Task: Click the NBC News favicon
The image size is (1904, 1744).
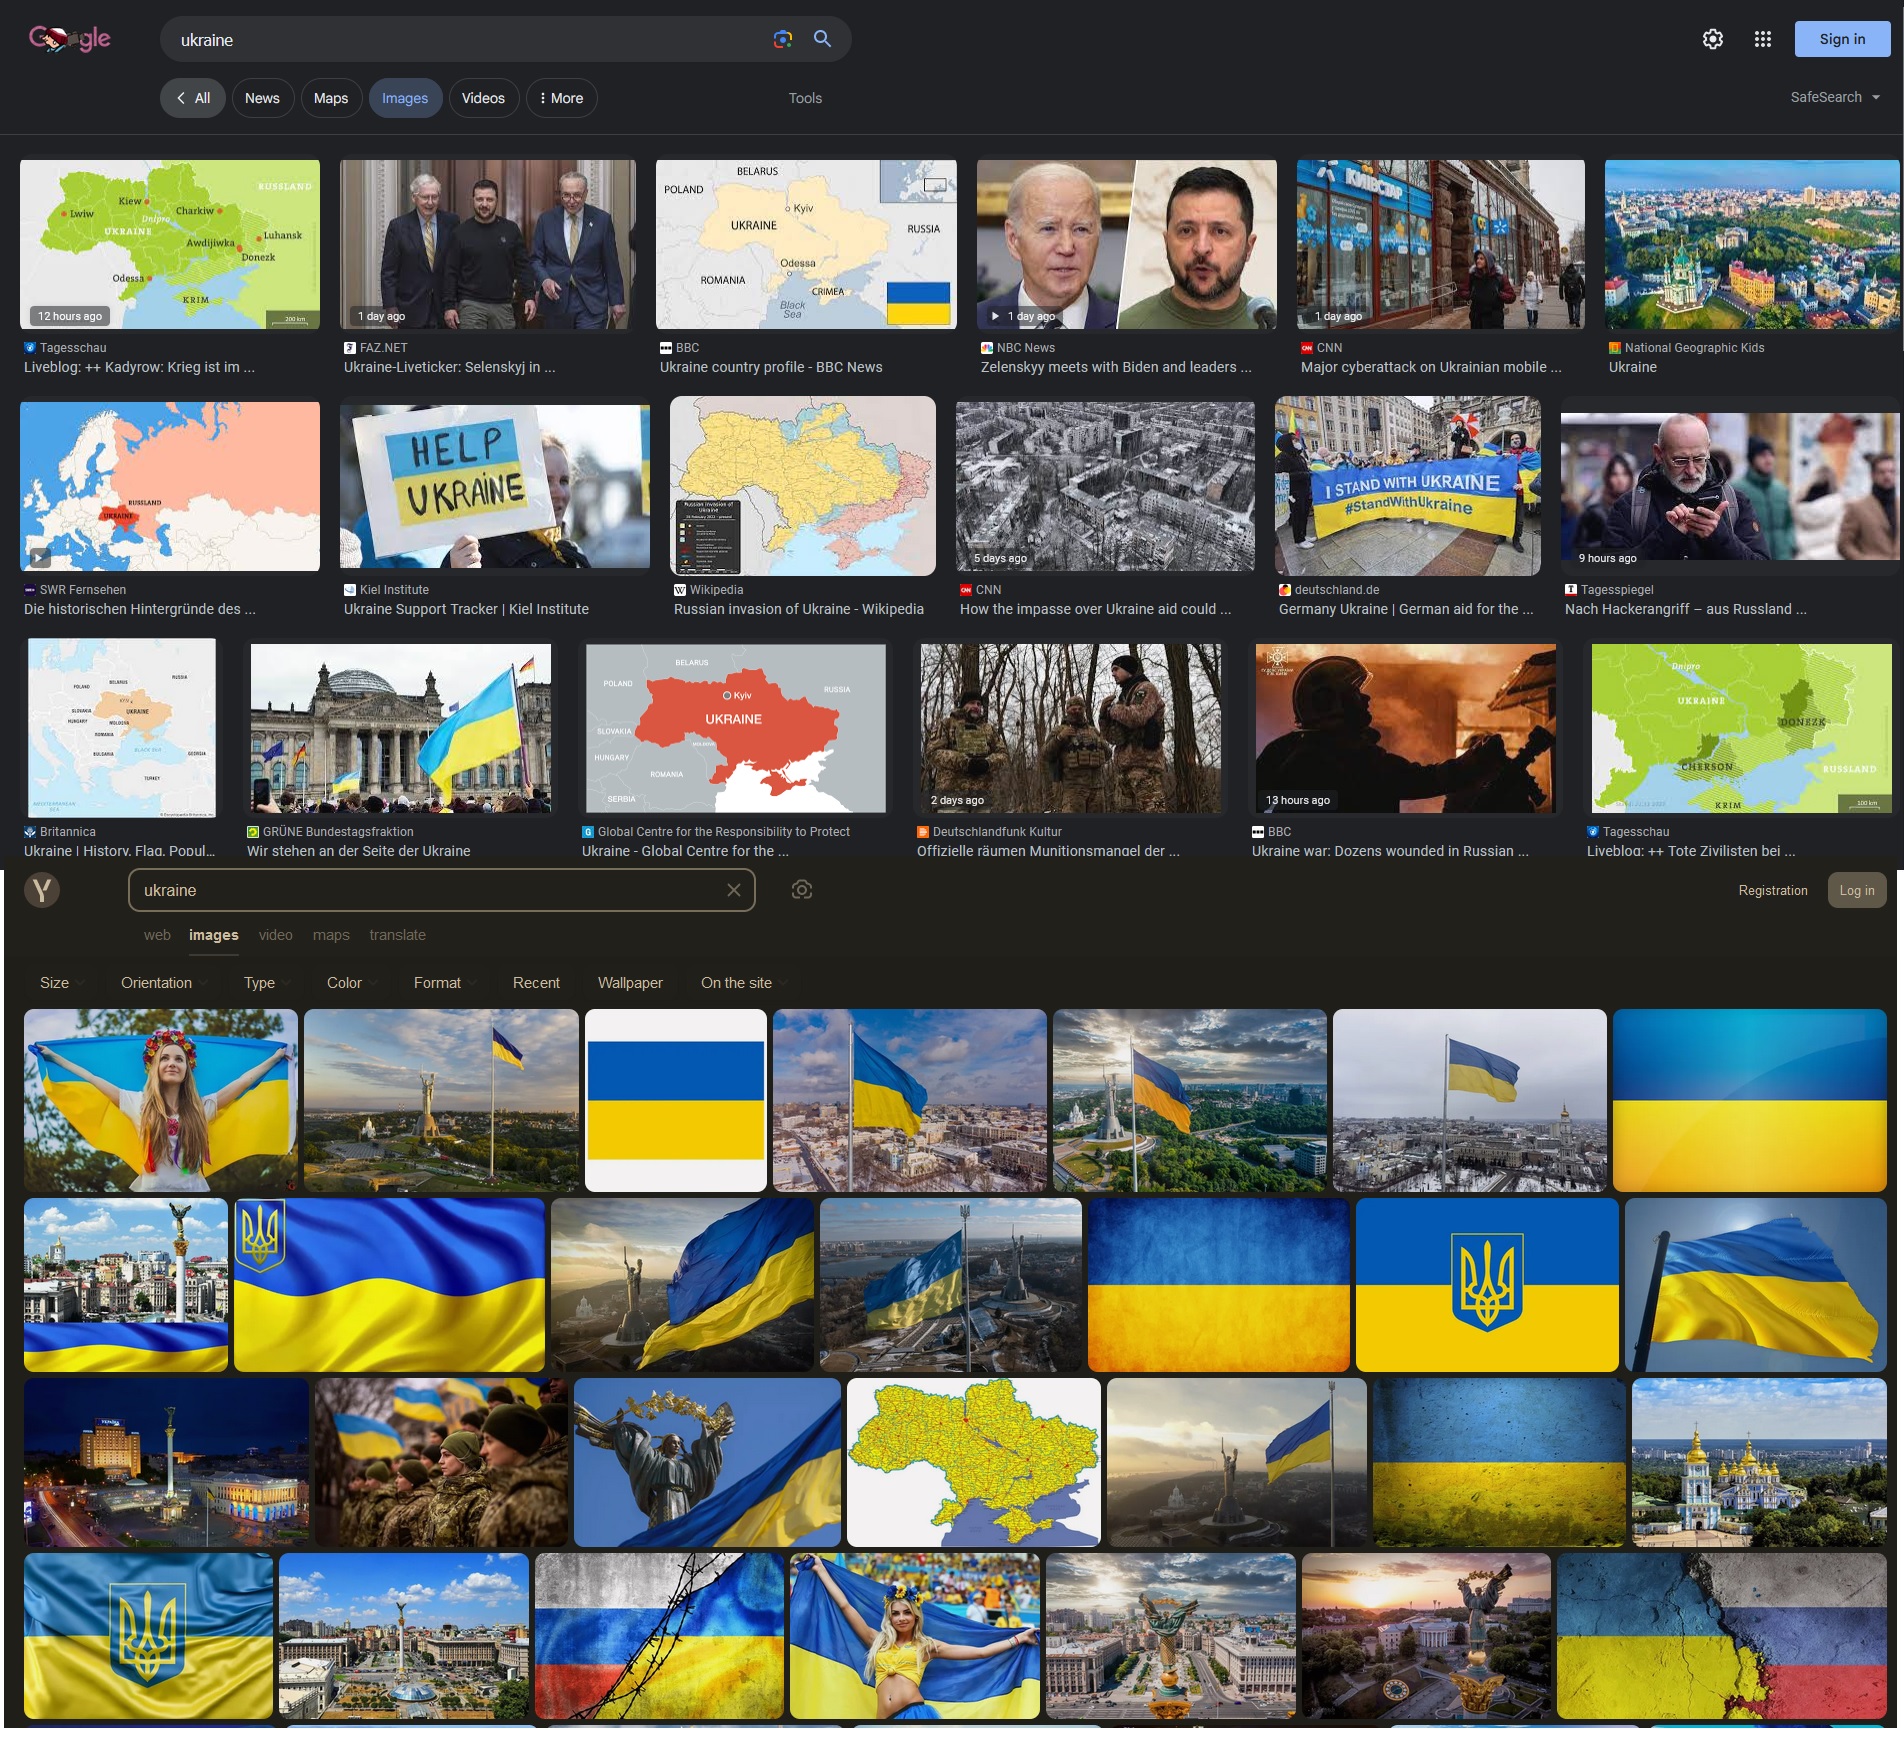Action: (986, 348)
